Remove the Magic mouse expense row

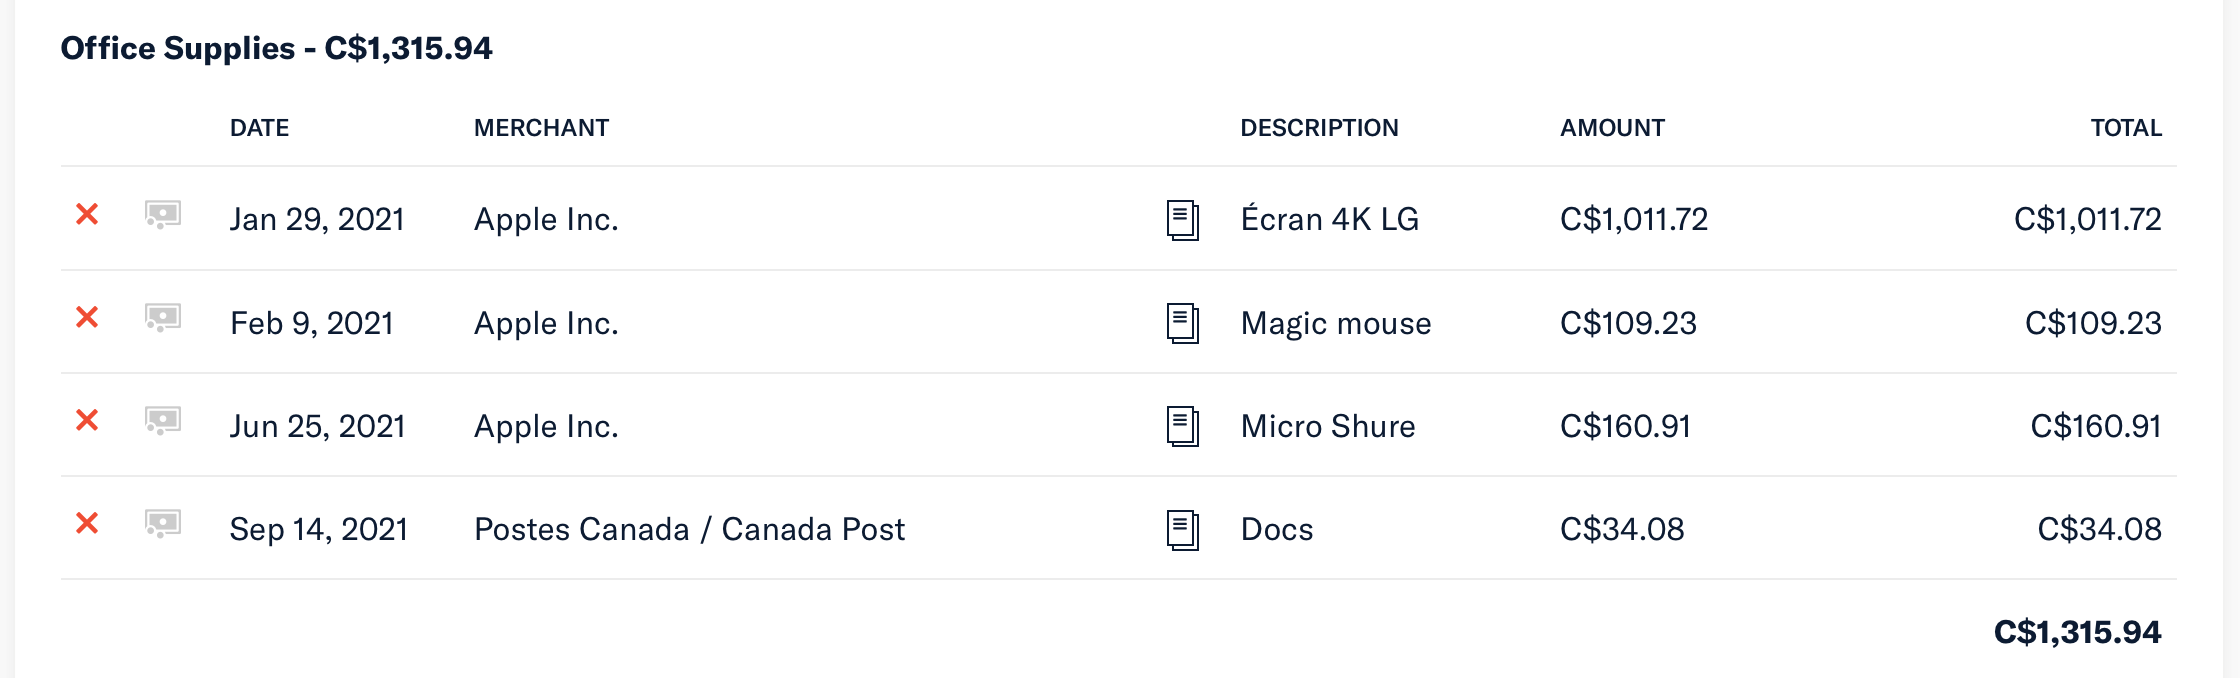87,317
